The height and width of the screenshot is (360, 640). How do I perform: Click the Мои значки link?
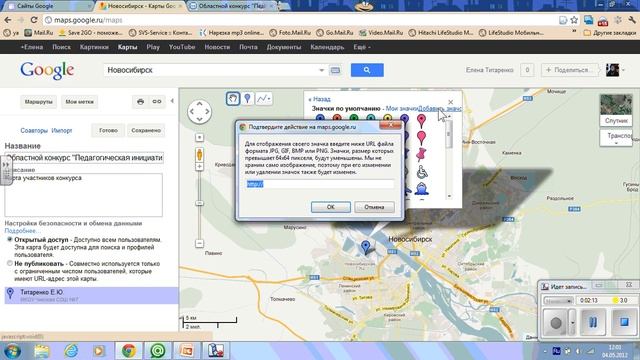click(402, 109)
